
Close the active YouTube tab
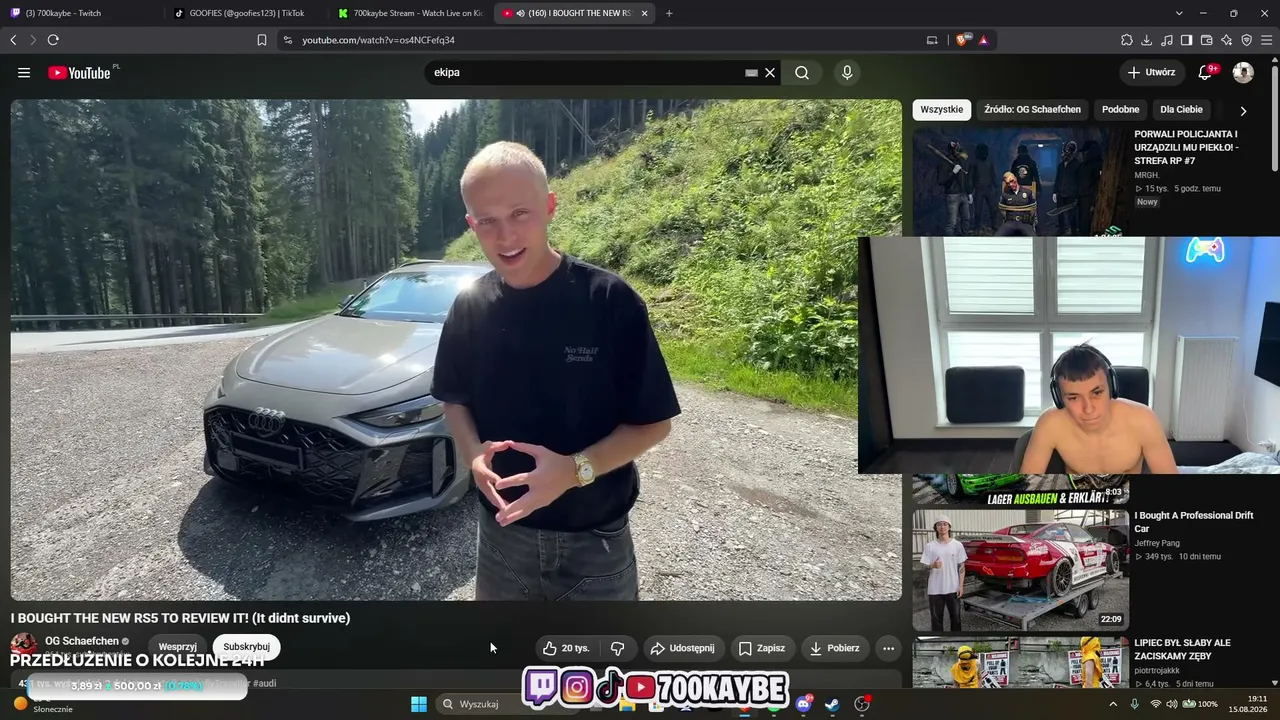pyautogui.click(x=644, y=13)
